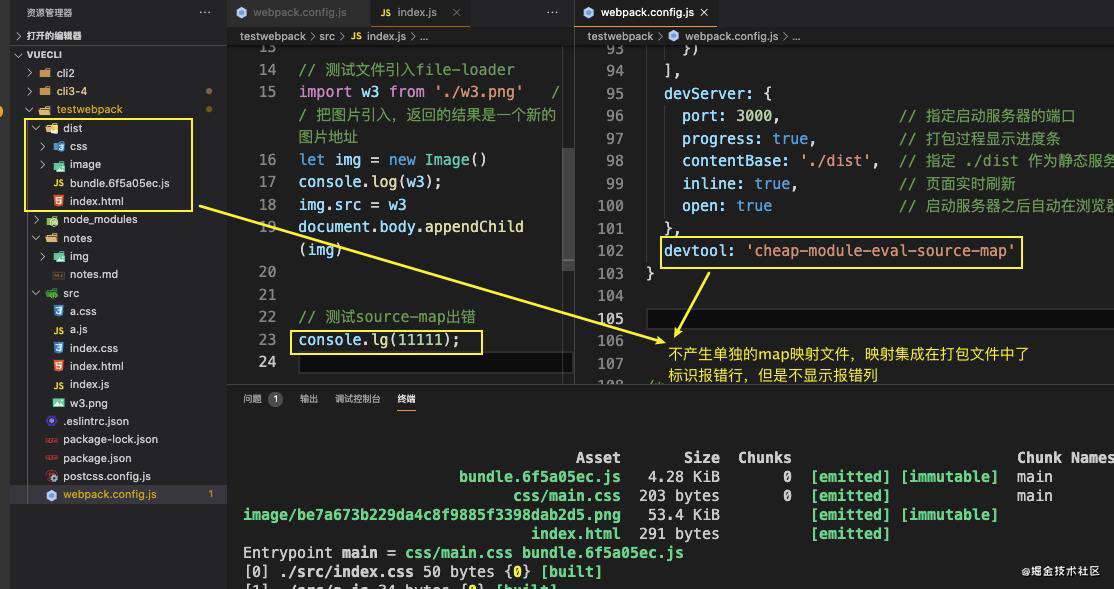Expand the cli3-4 folder chevron

coord(30,91)
